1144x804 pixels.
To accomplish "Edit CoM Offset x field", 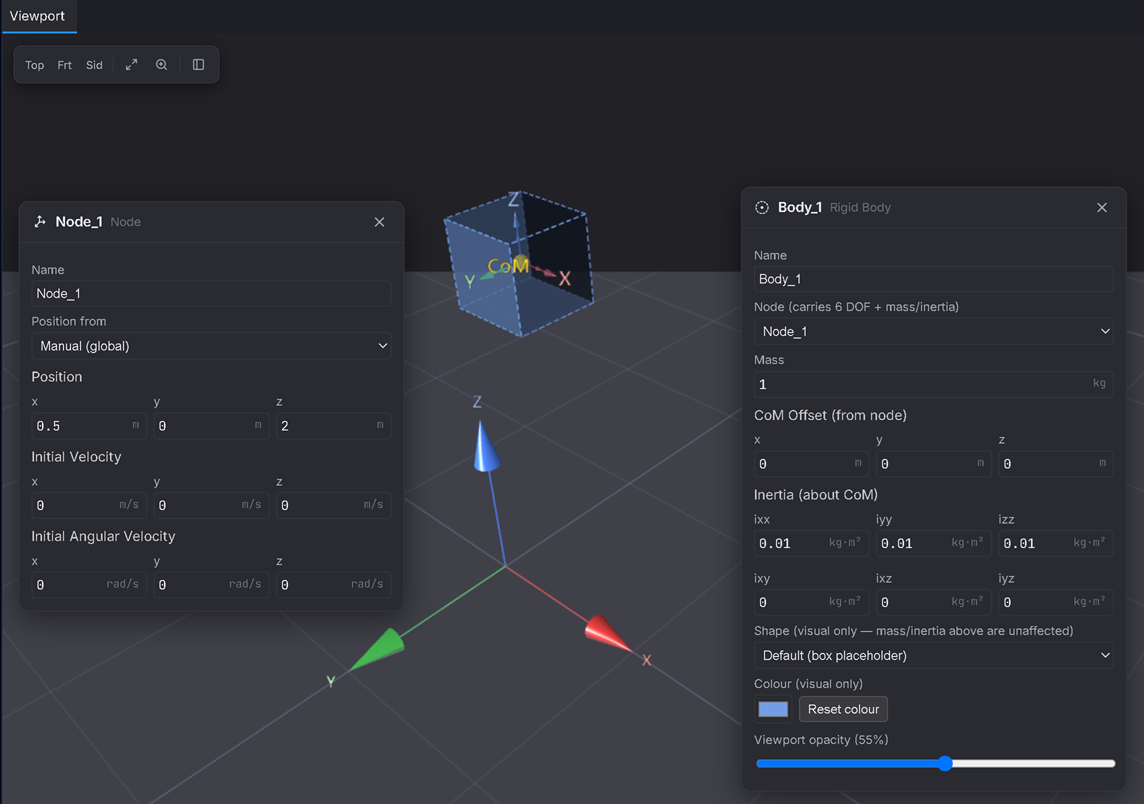I will tap(811, 463).
